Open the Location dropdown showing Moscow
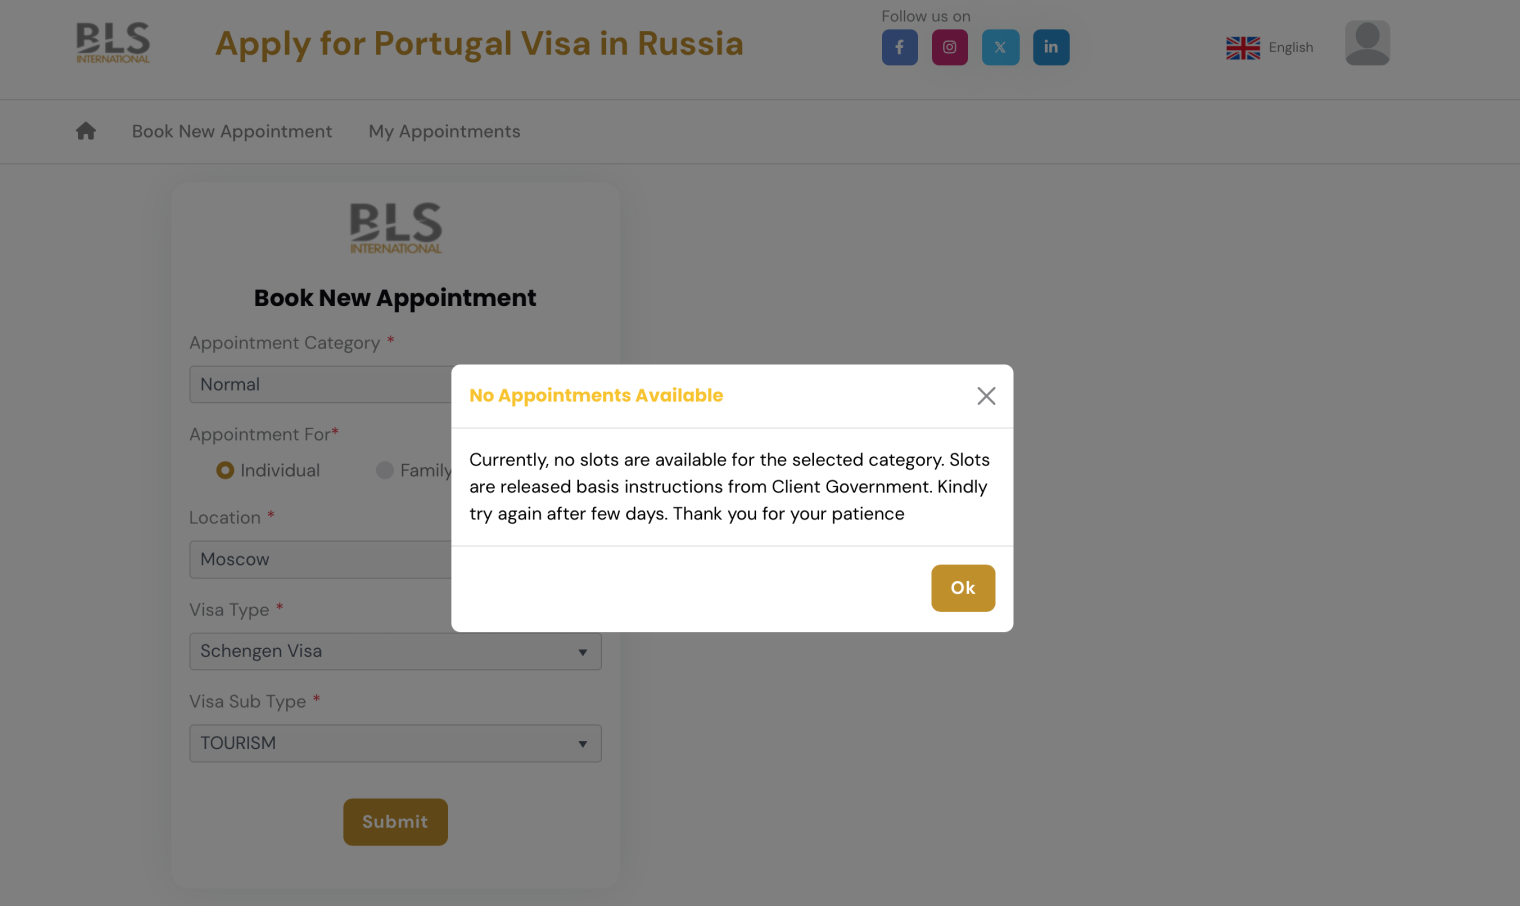Screen dimensions: 1520x906 tap(320, 560)
